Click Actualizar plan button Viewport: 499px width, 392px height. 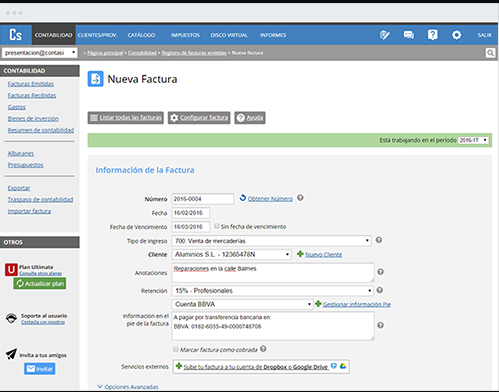click(x=40, y=284)
